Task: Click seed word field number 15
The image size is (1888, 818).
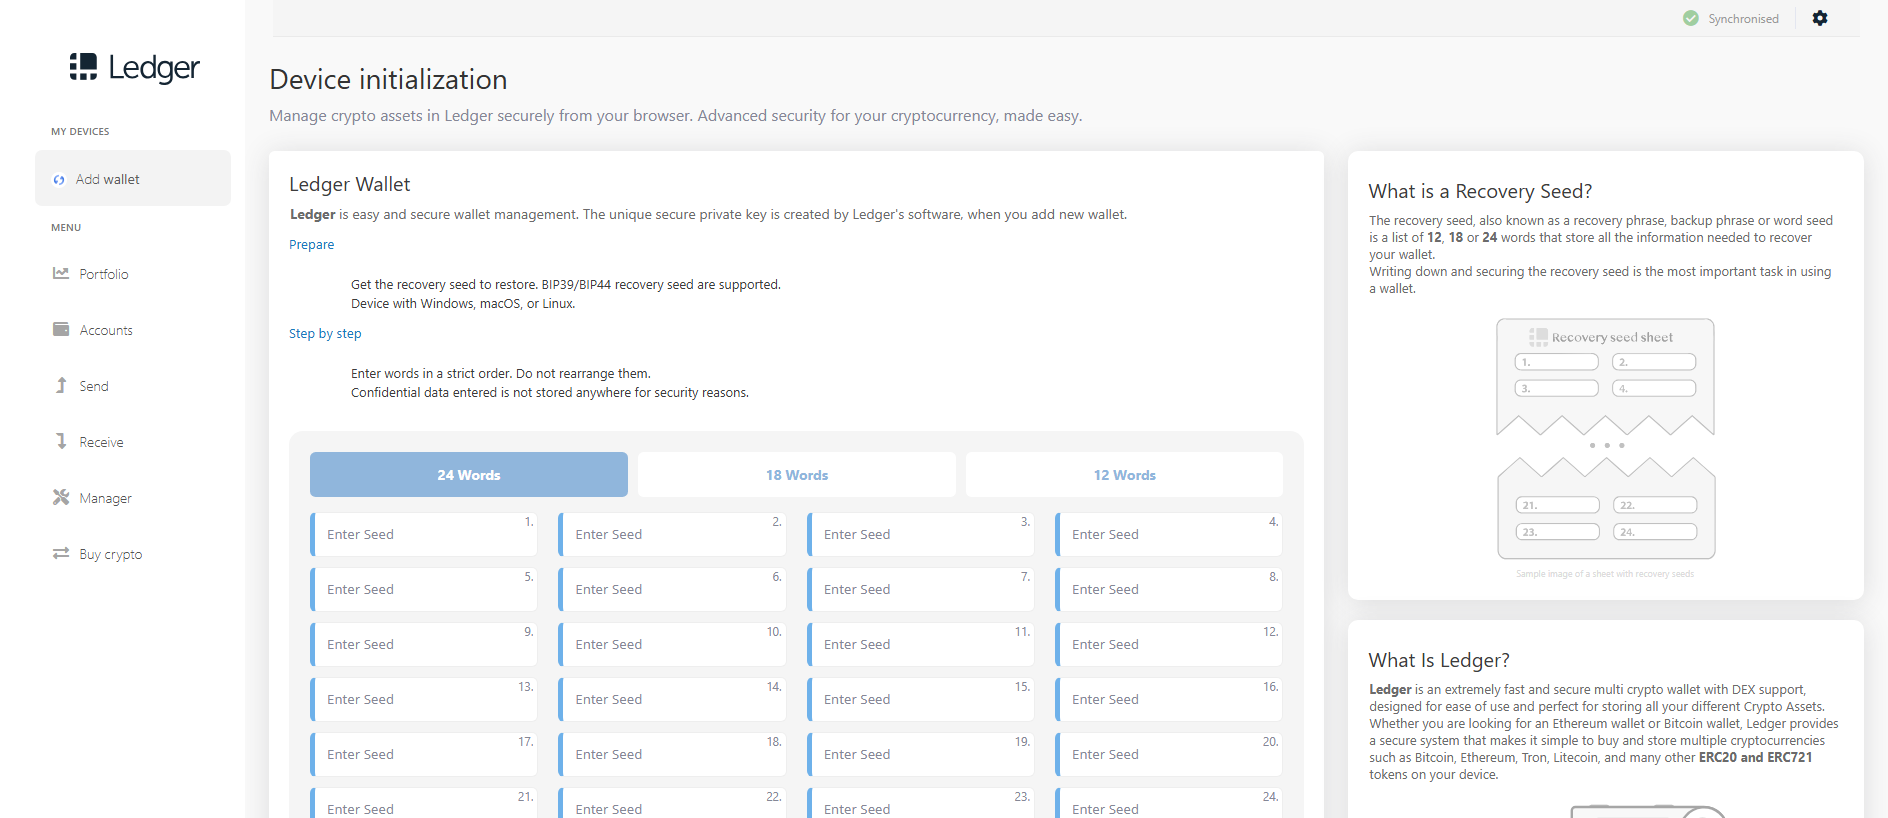Action: [x=921, y=699]
